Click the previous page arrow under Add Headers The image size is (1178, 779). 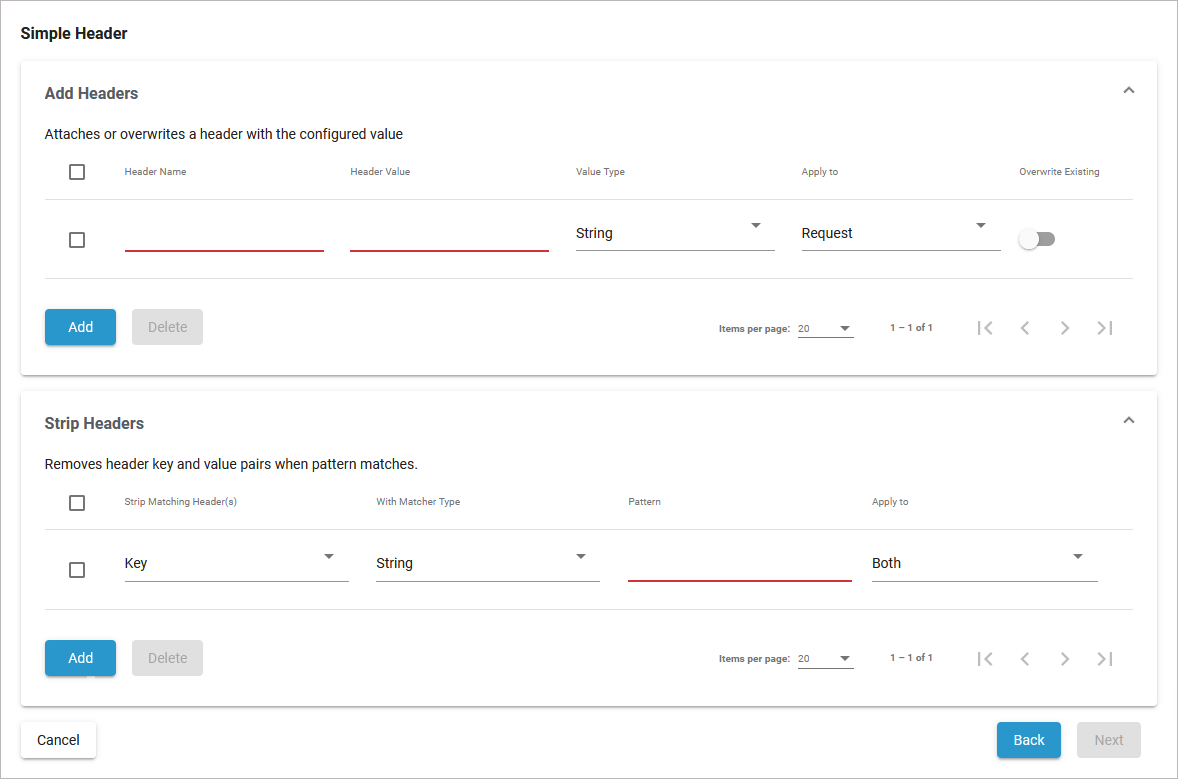pyautogui.click(x=1025, y=327)
